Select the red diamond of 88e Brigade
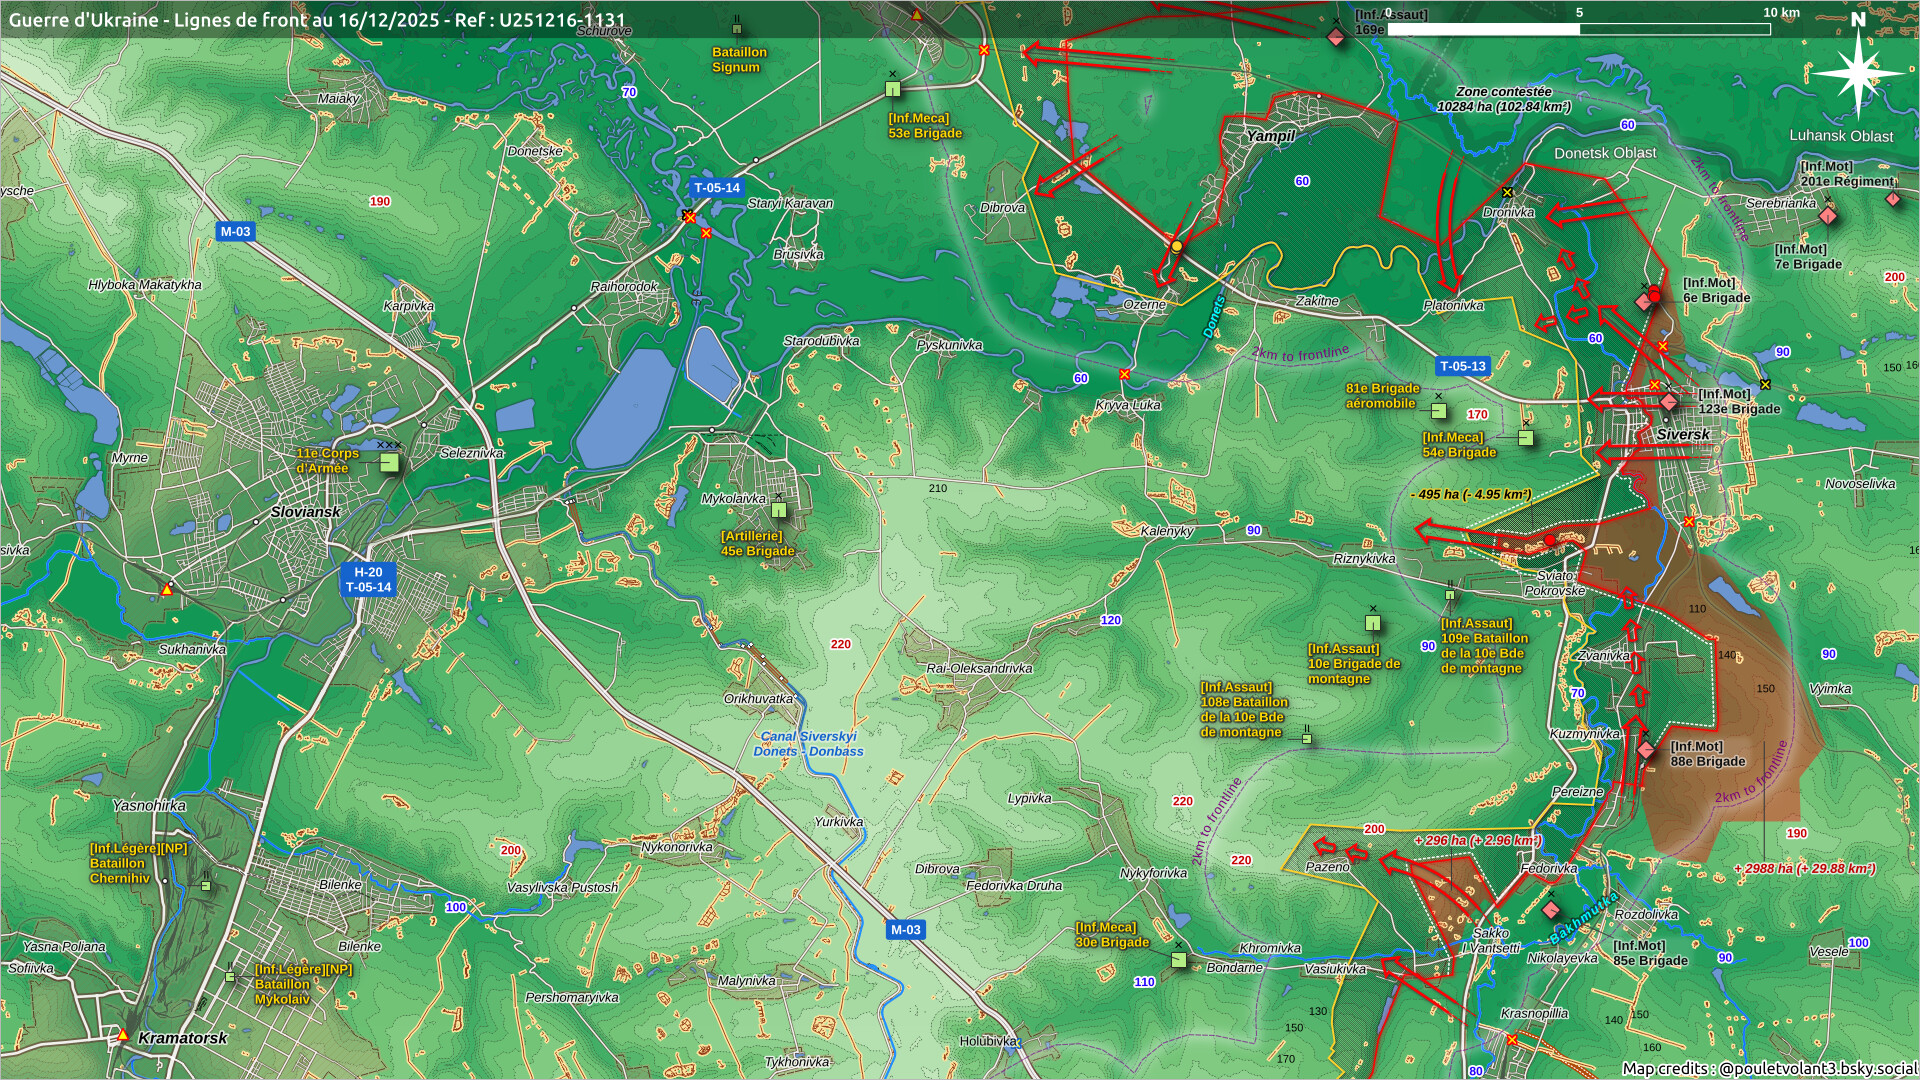The width and height of the screenshot is (1920, 1080). coord(1646,750)
